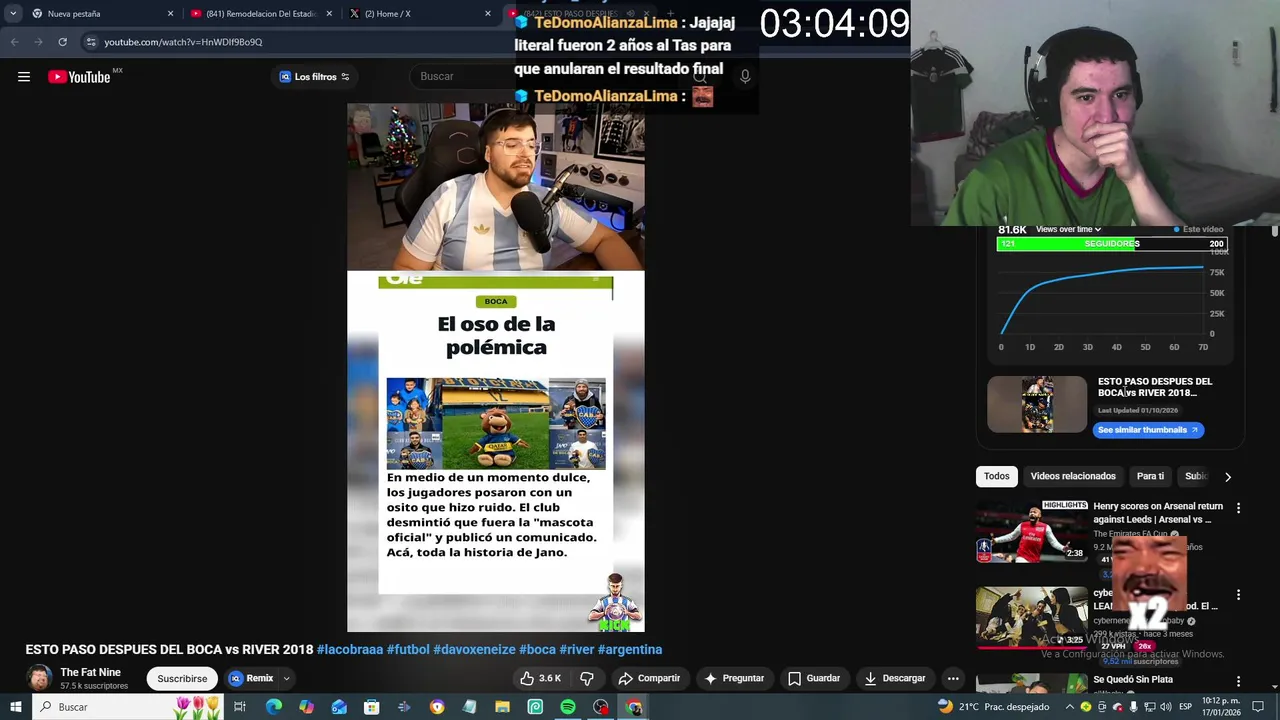1280x720 pixels.
Task: Expand the Views over time dropdown
Action: pos(1068,229)
